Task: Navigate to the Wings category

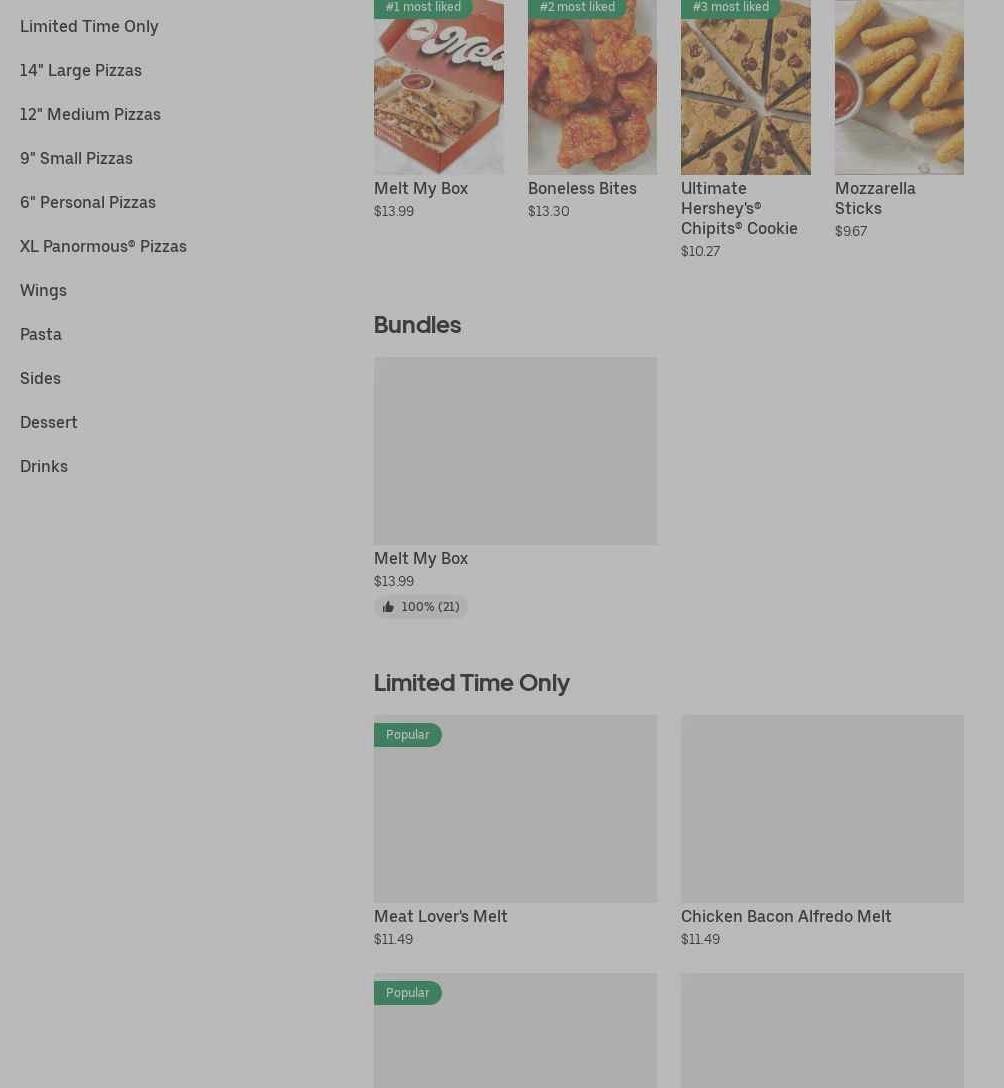Action: pyautogui.click(x=43, y=290)
